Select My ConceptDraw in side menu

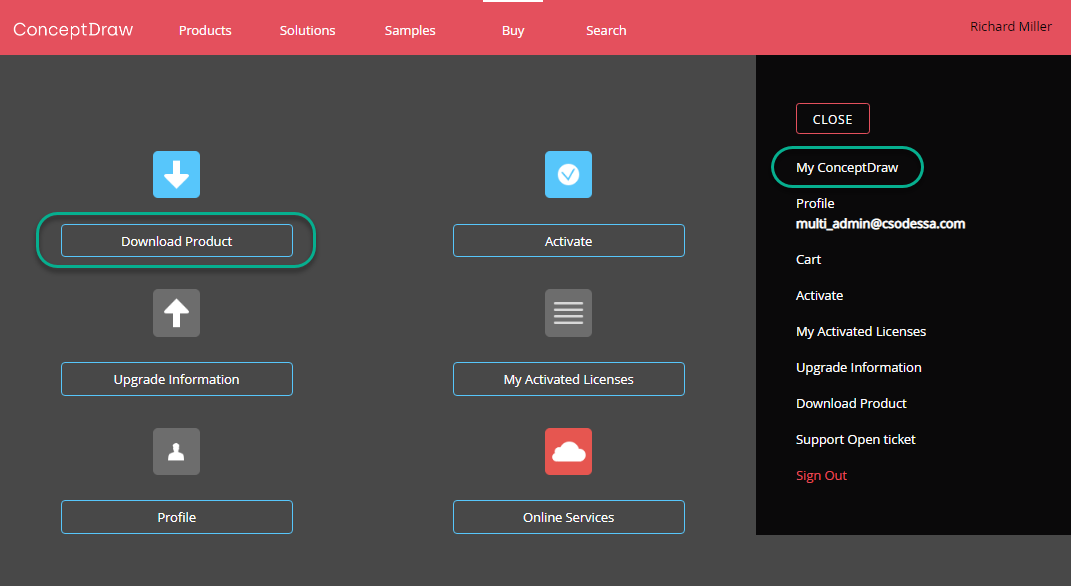847,167
